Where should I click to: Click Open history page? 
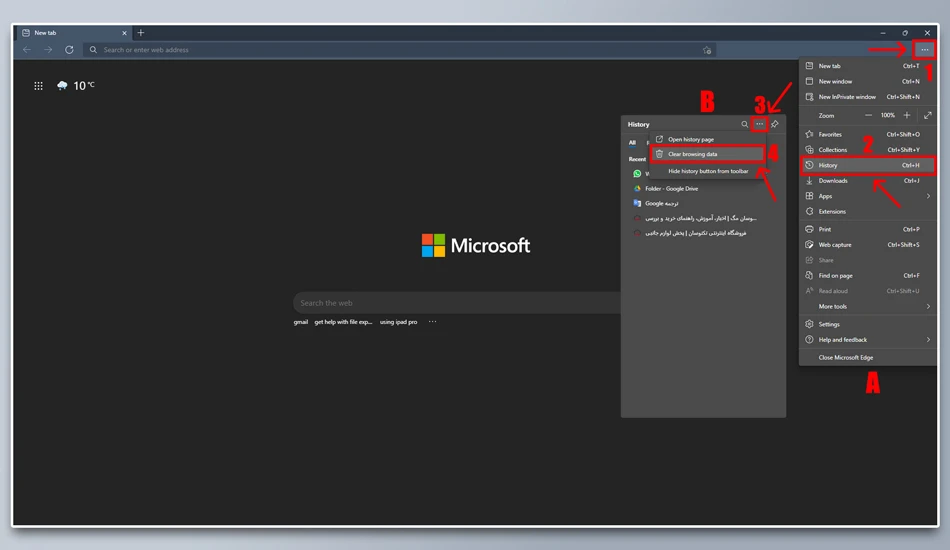[x=708, y=139]
